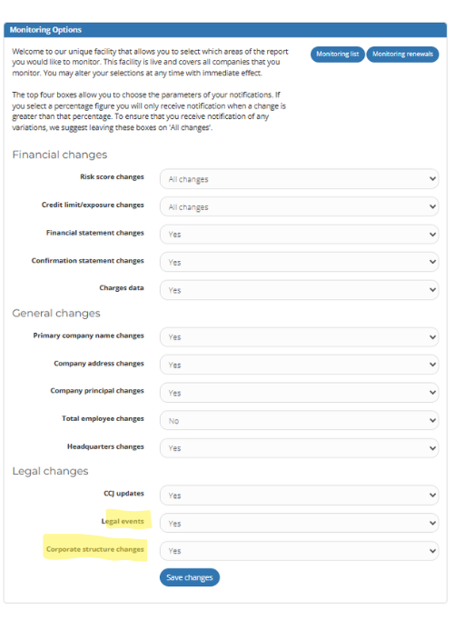Screen dimensions: 451x625
Task: Open the Monitoring list button
Action: point(337,54)
